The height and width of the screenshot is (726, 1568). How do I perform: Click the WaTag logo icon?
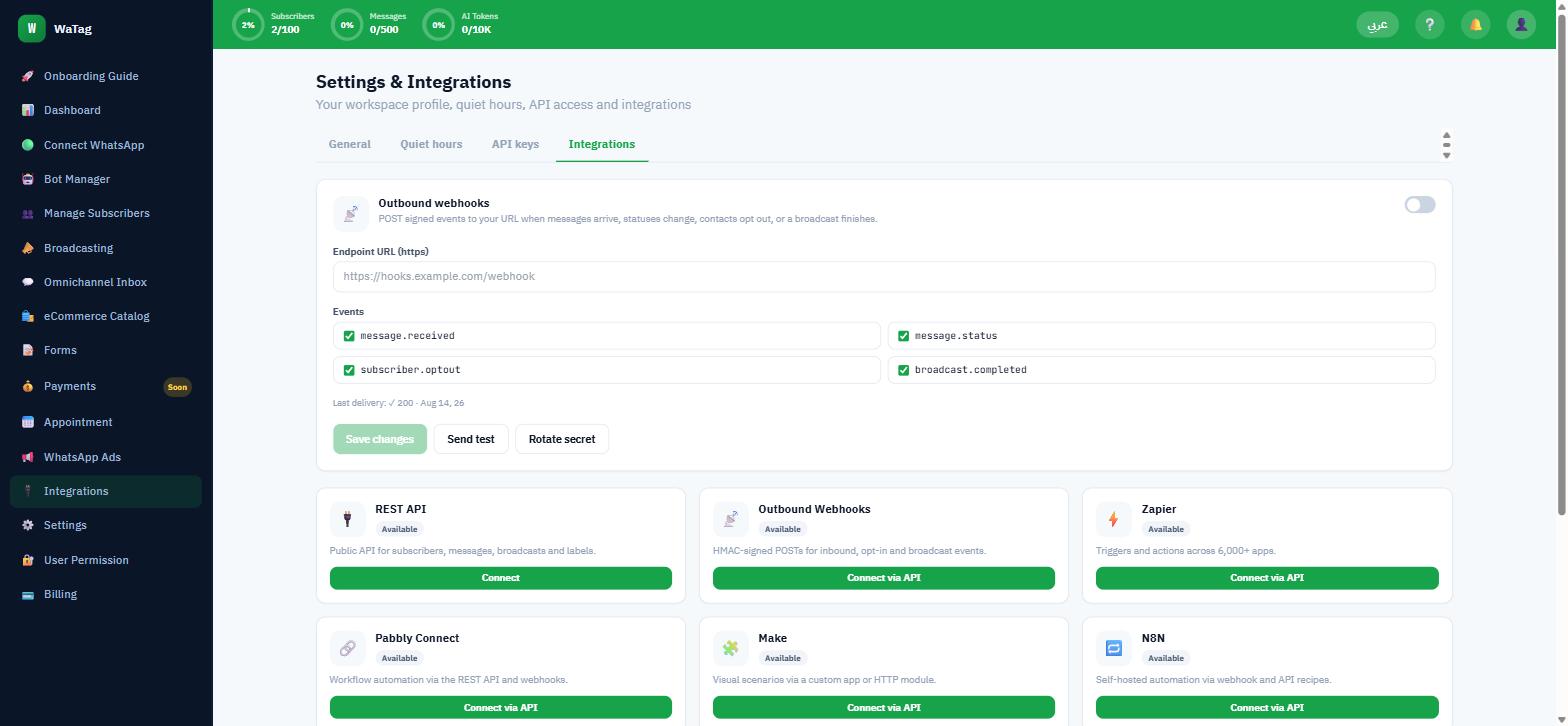pos(32,29)
